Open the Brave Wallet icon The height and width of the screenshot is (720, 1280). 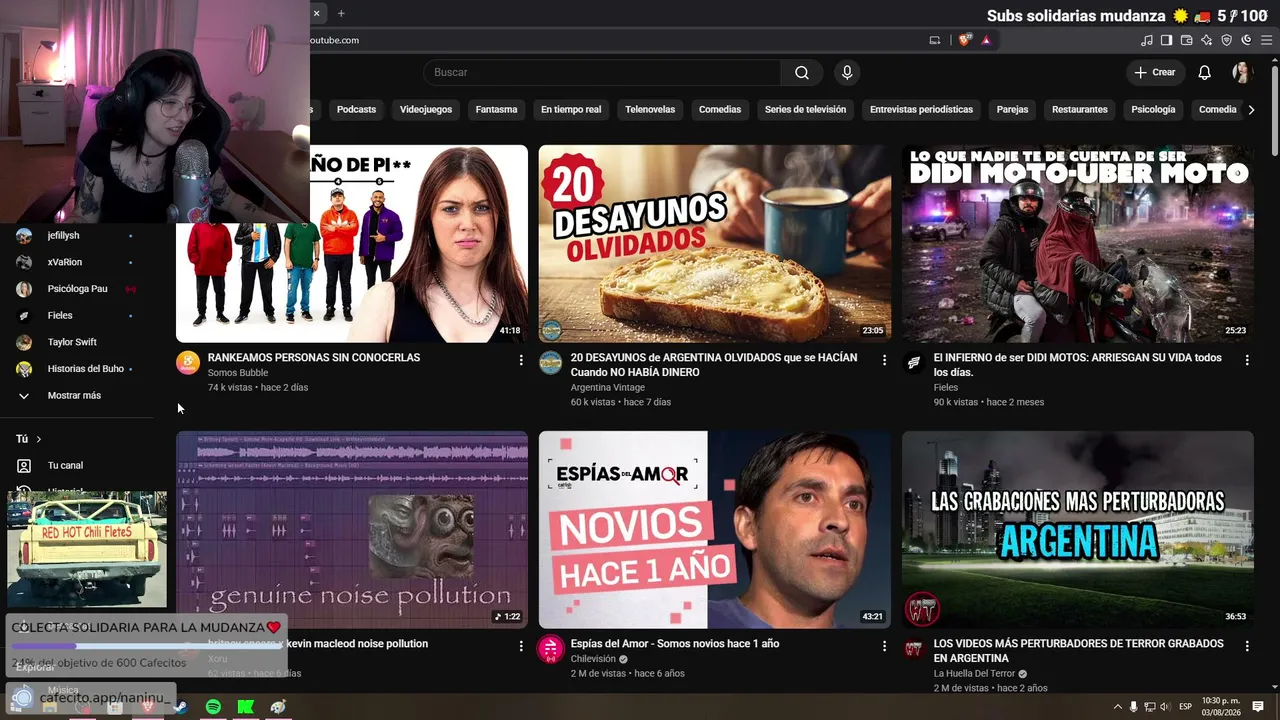(1187, 40)
